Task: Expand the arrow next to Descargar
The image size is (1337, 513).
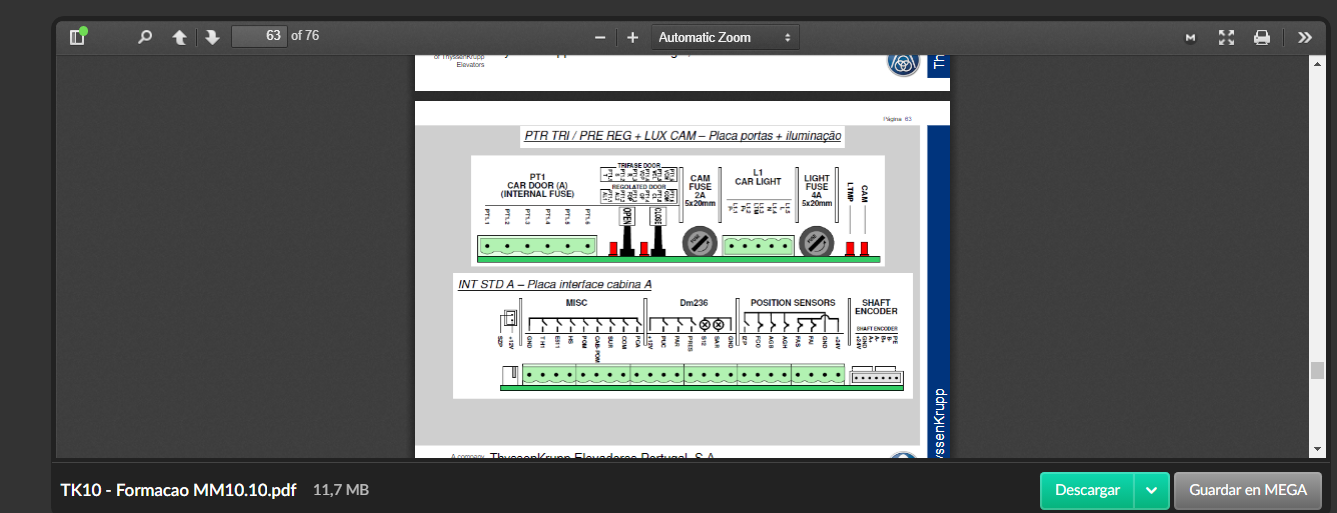Action: pyautogui.click(x=1151, y=490)
